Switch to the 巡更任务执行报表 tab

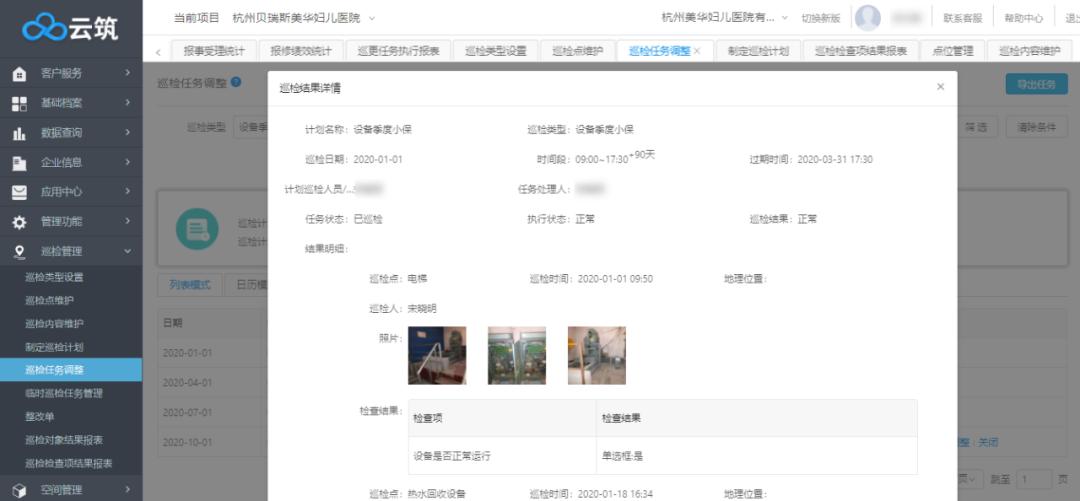[398, 51]
